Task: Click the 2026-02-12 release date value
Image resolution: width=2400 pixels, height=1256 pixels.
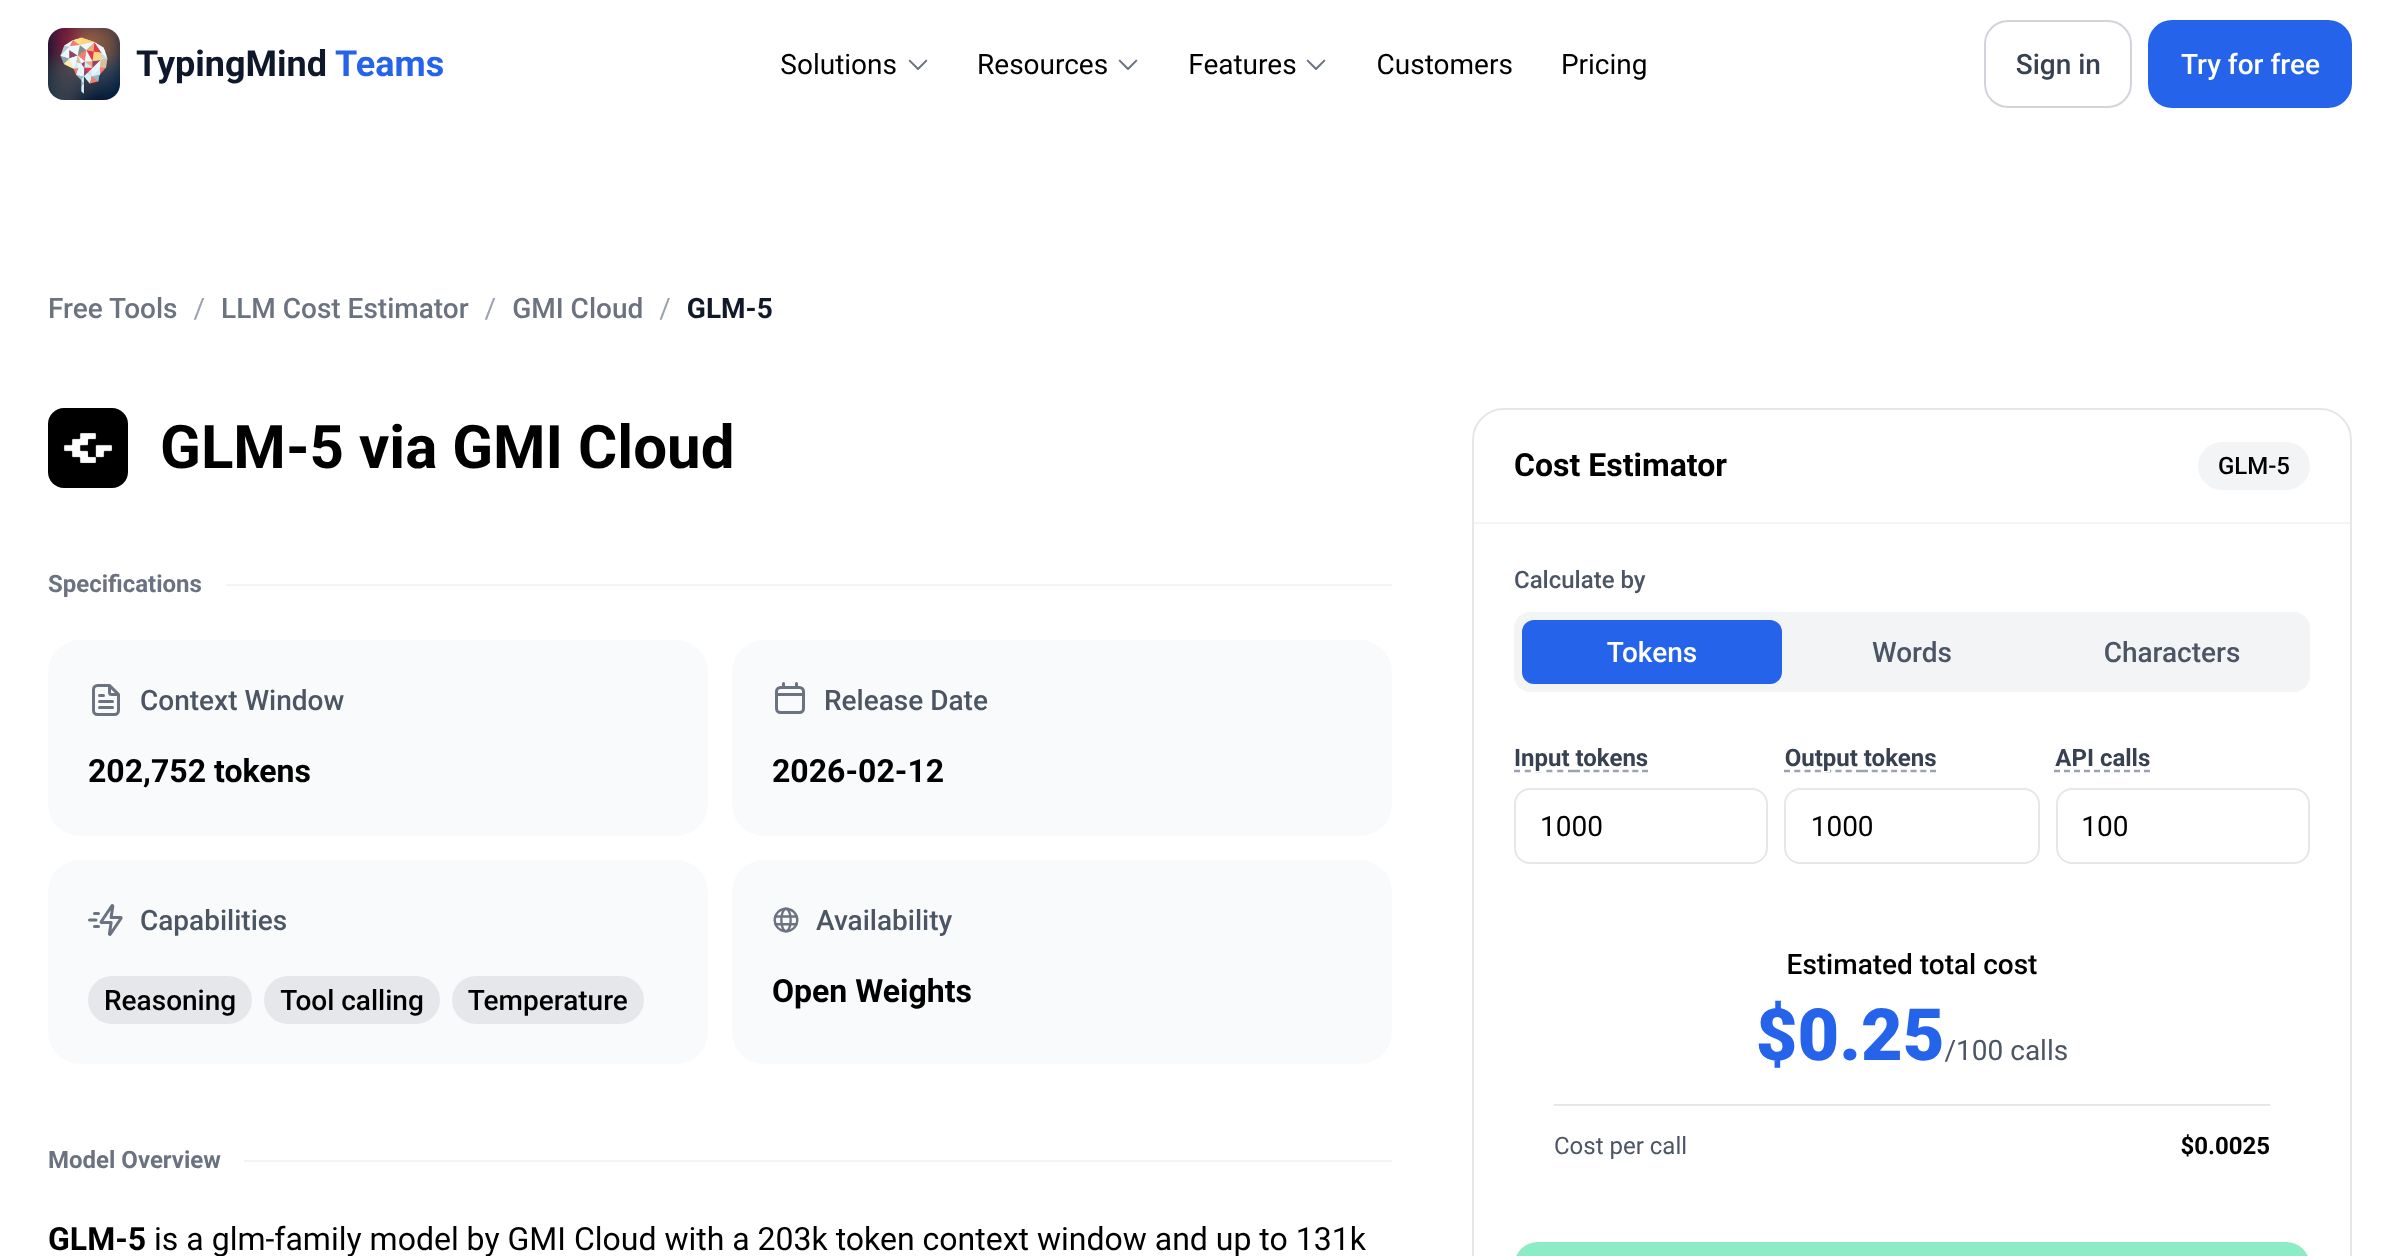Action: pos(858,771)
